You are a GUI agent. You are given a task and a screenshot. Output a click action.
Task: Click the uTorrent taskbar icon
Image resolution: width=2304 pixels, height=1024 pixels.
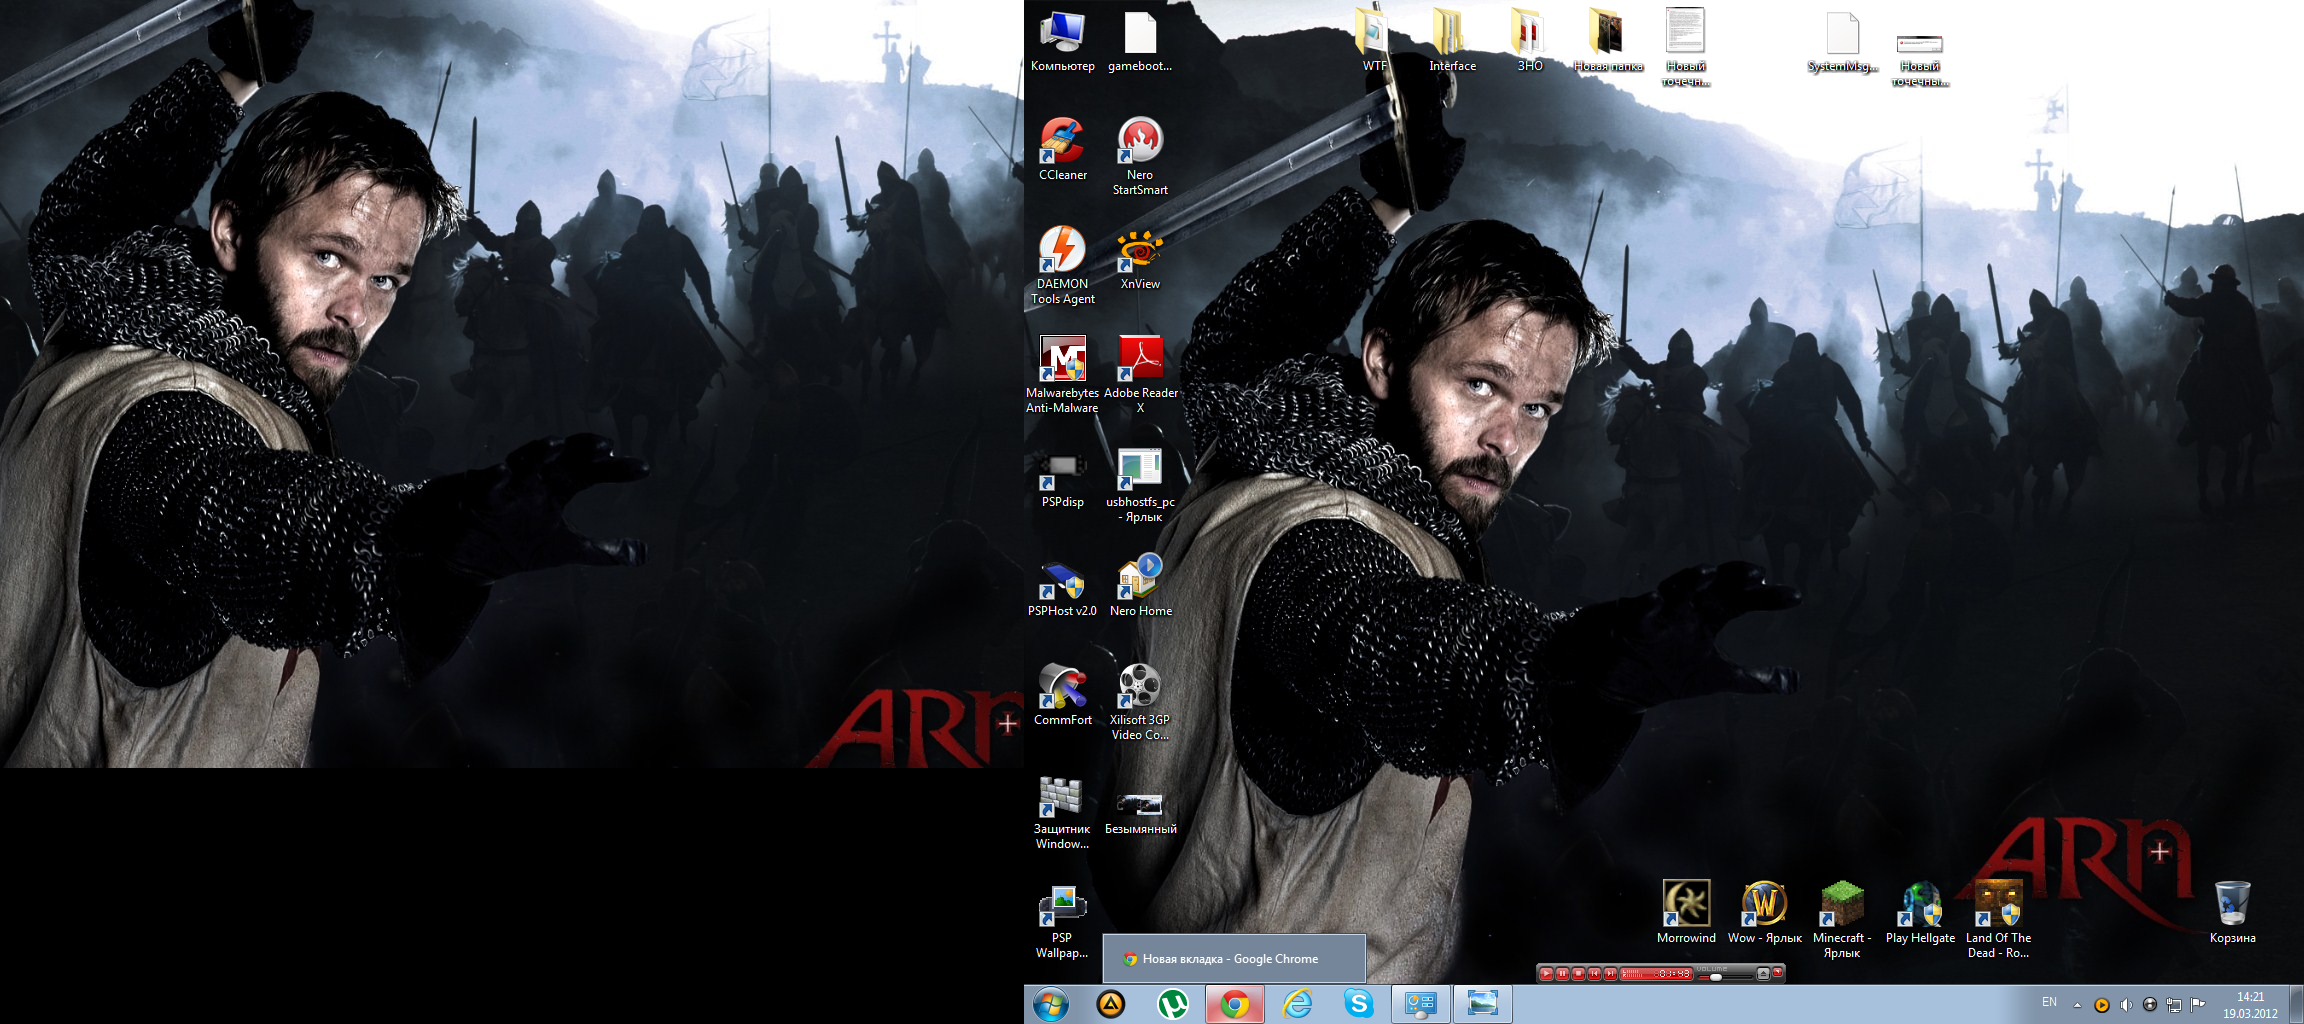click(1172, 1004)
